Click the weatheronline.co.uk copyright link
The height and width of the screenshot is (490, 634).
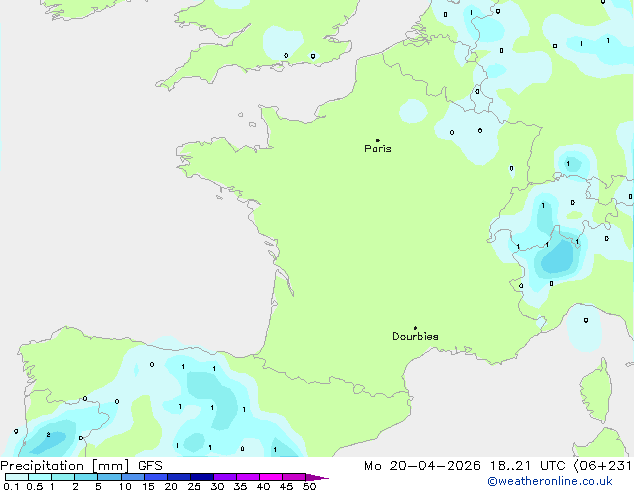point(550,481)
